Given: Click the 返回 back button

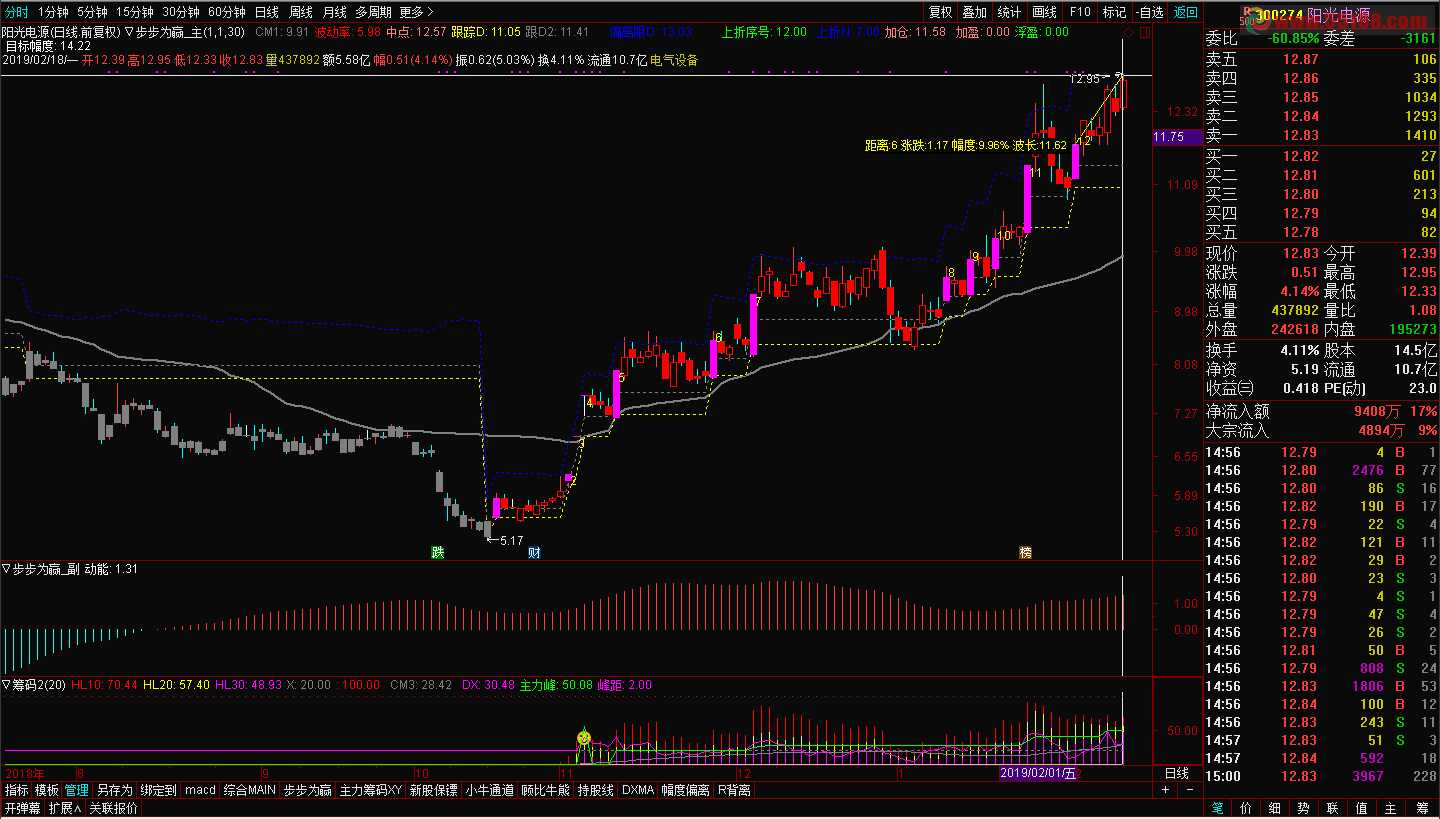Looking at the screenshot, I should pyautogui.click(x=1185, y=12).
